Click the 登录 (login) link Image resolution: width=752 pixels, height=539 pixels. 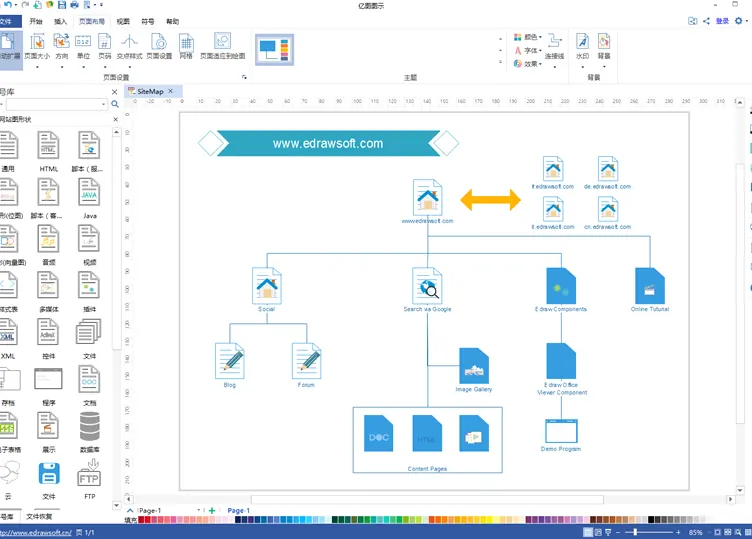(722, 21)
